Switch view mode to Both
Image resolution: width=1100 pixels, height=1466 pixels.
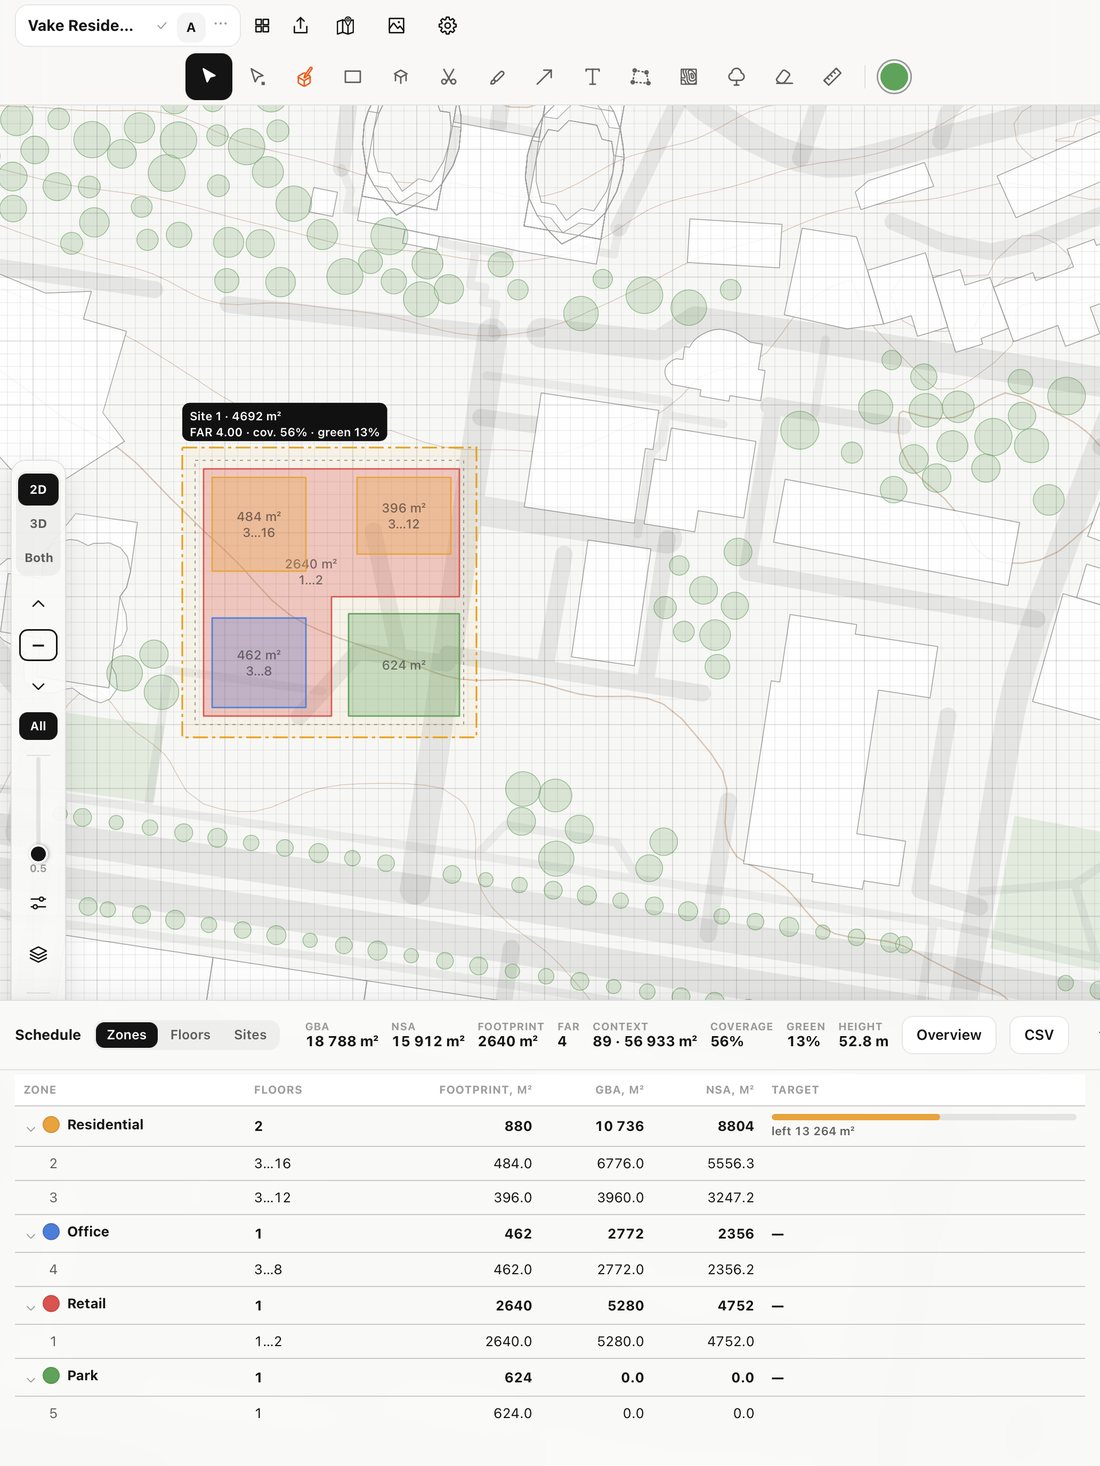(x=38, y=558)
